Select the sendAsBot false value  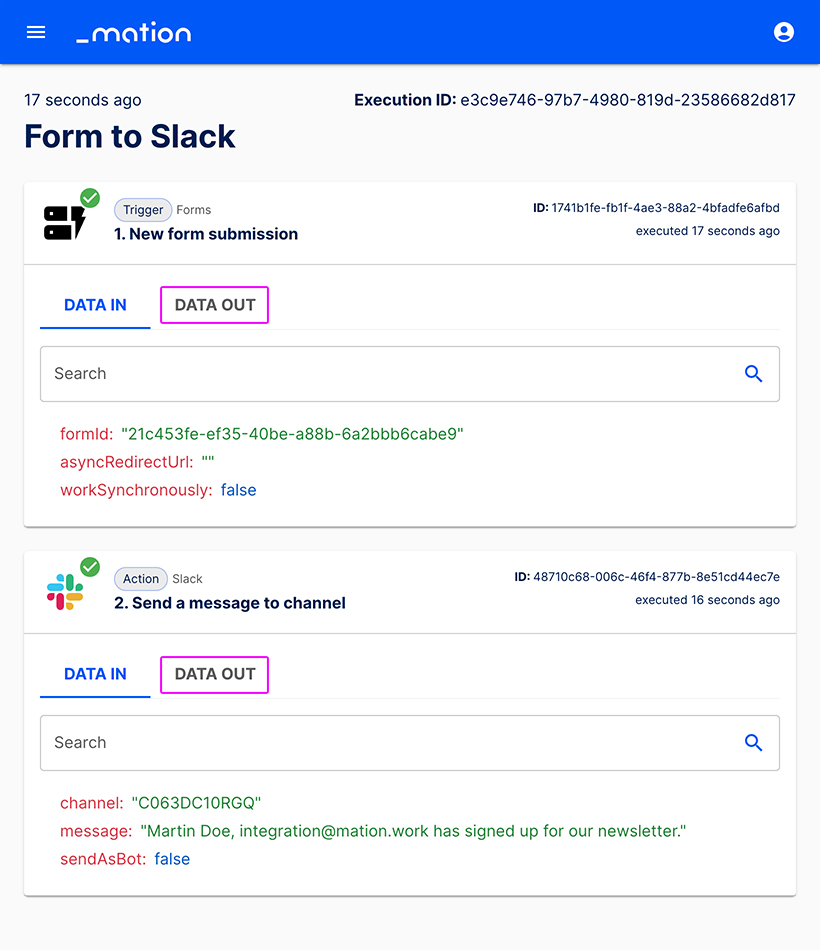tap(172, 859)
